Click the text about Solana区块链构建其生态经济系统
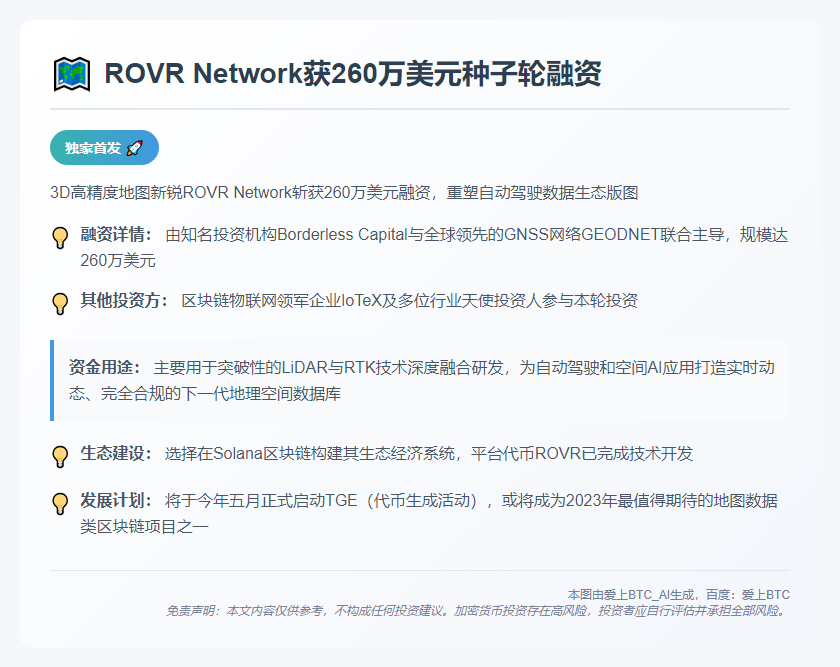Screen dimensions: 840x667 pyautogui.click(x=429, y=453)
